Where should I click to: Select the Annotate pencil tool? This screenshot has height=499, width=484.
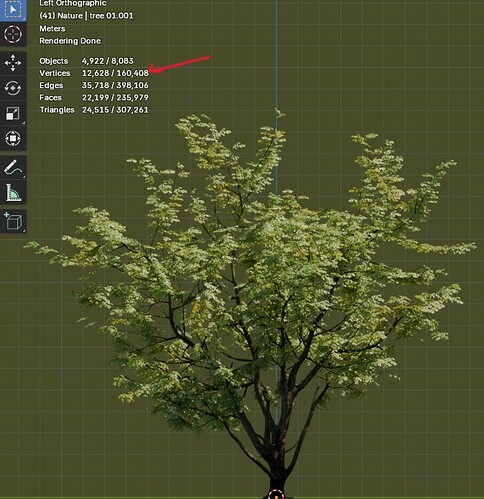[13, 167]
